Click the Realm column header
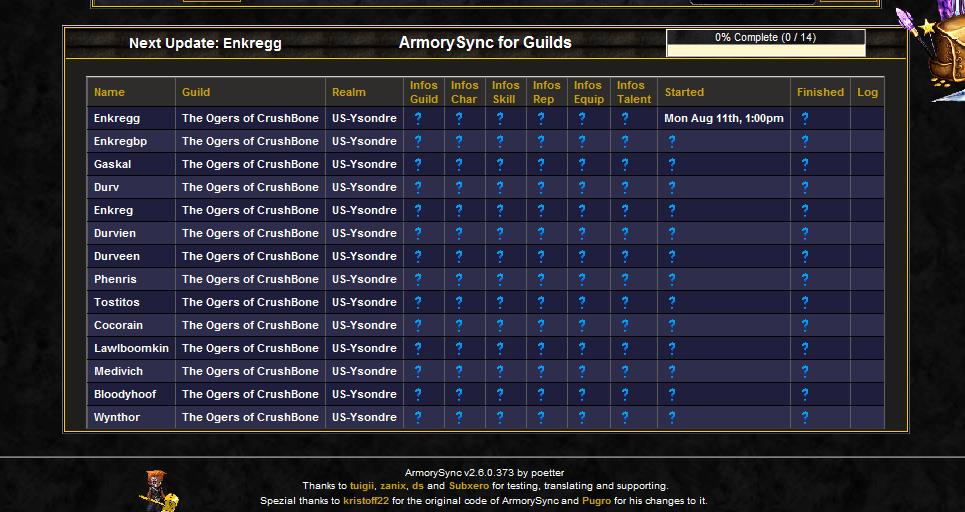This screenshot has width=965, height=512. coord(349,92)
